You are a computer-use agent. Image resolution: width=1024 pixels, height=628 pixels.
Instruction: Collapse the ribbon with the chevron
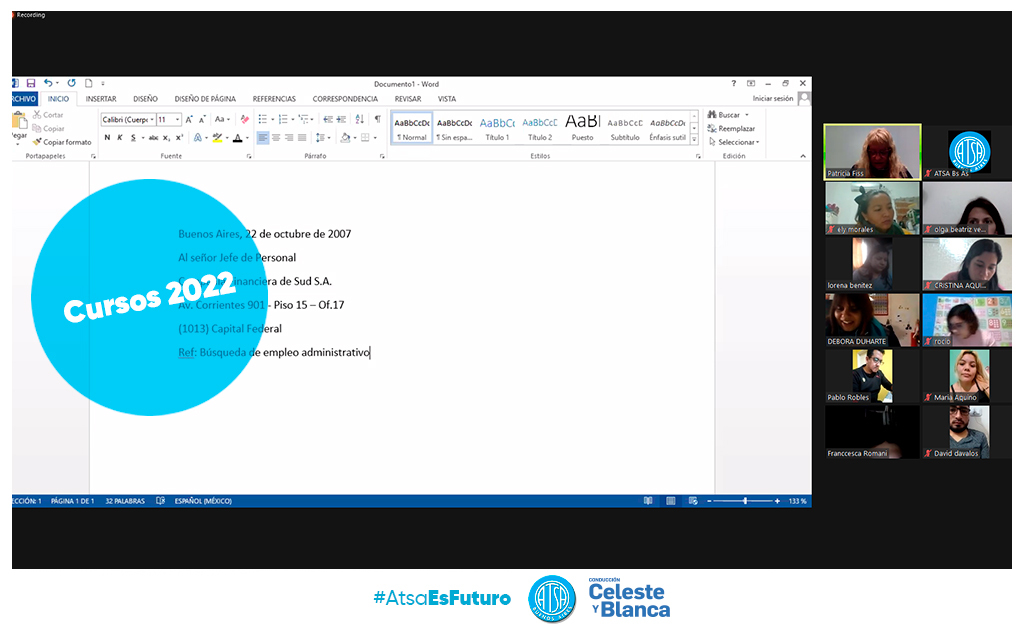[803, 156]
